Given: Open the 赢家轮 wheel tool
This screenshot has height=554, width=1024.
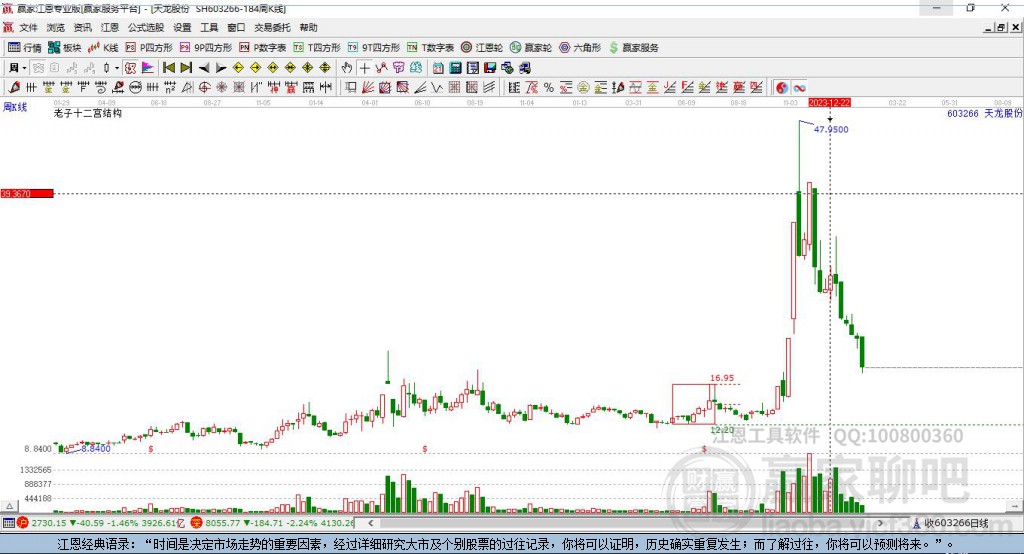Looking at the screenshot, I should 530,48.
